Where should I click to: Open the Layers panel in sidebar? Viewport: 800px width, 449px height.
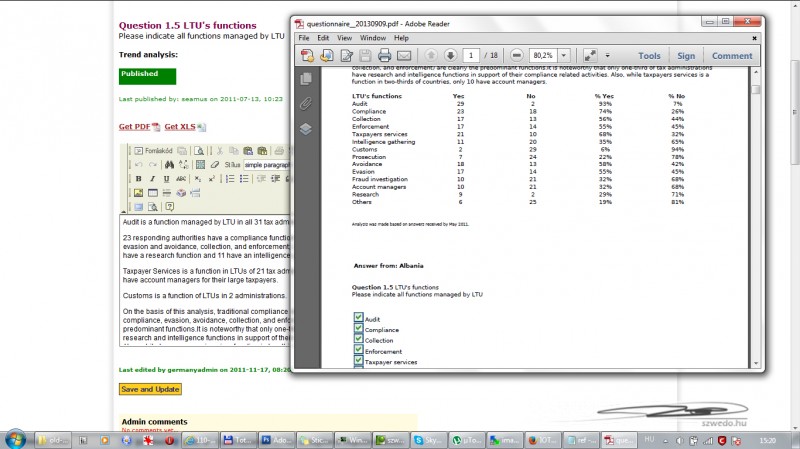306,128
